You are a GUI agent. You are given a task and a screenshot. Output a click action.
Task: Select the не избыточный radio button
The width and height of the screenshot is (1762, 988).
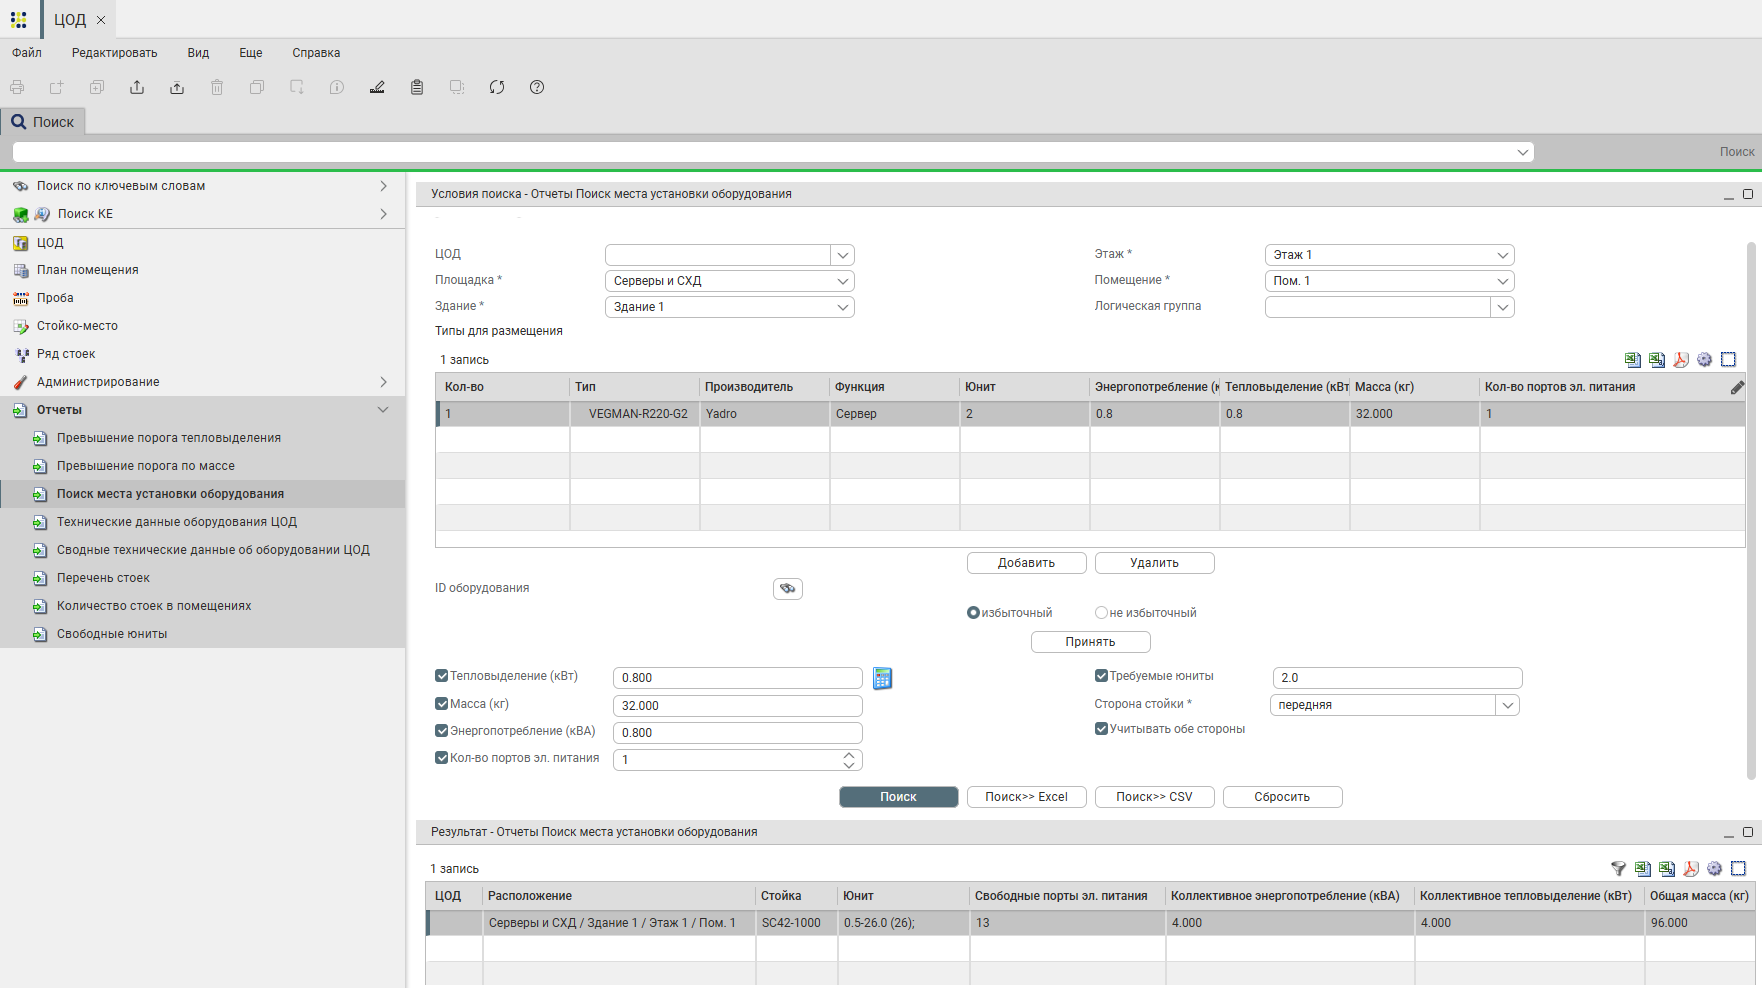tap(1101, 613)
